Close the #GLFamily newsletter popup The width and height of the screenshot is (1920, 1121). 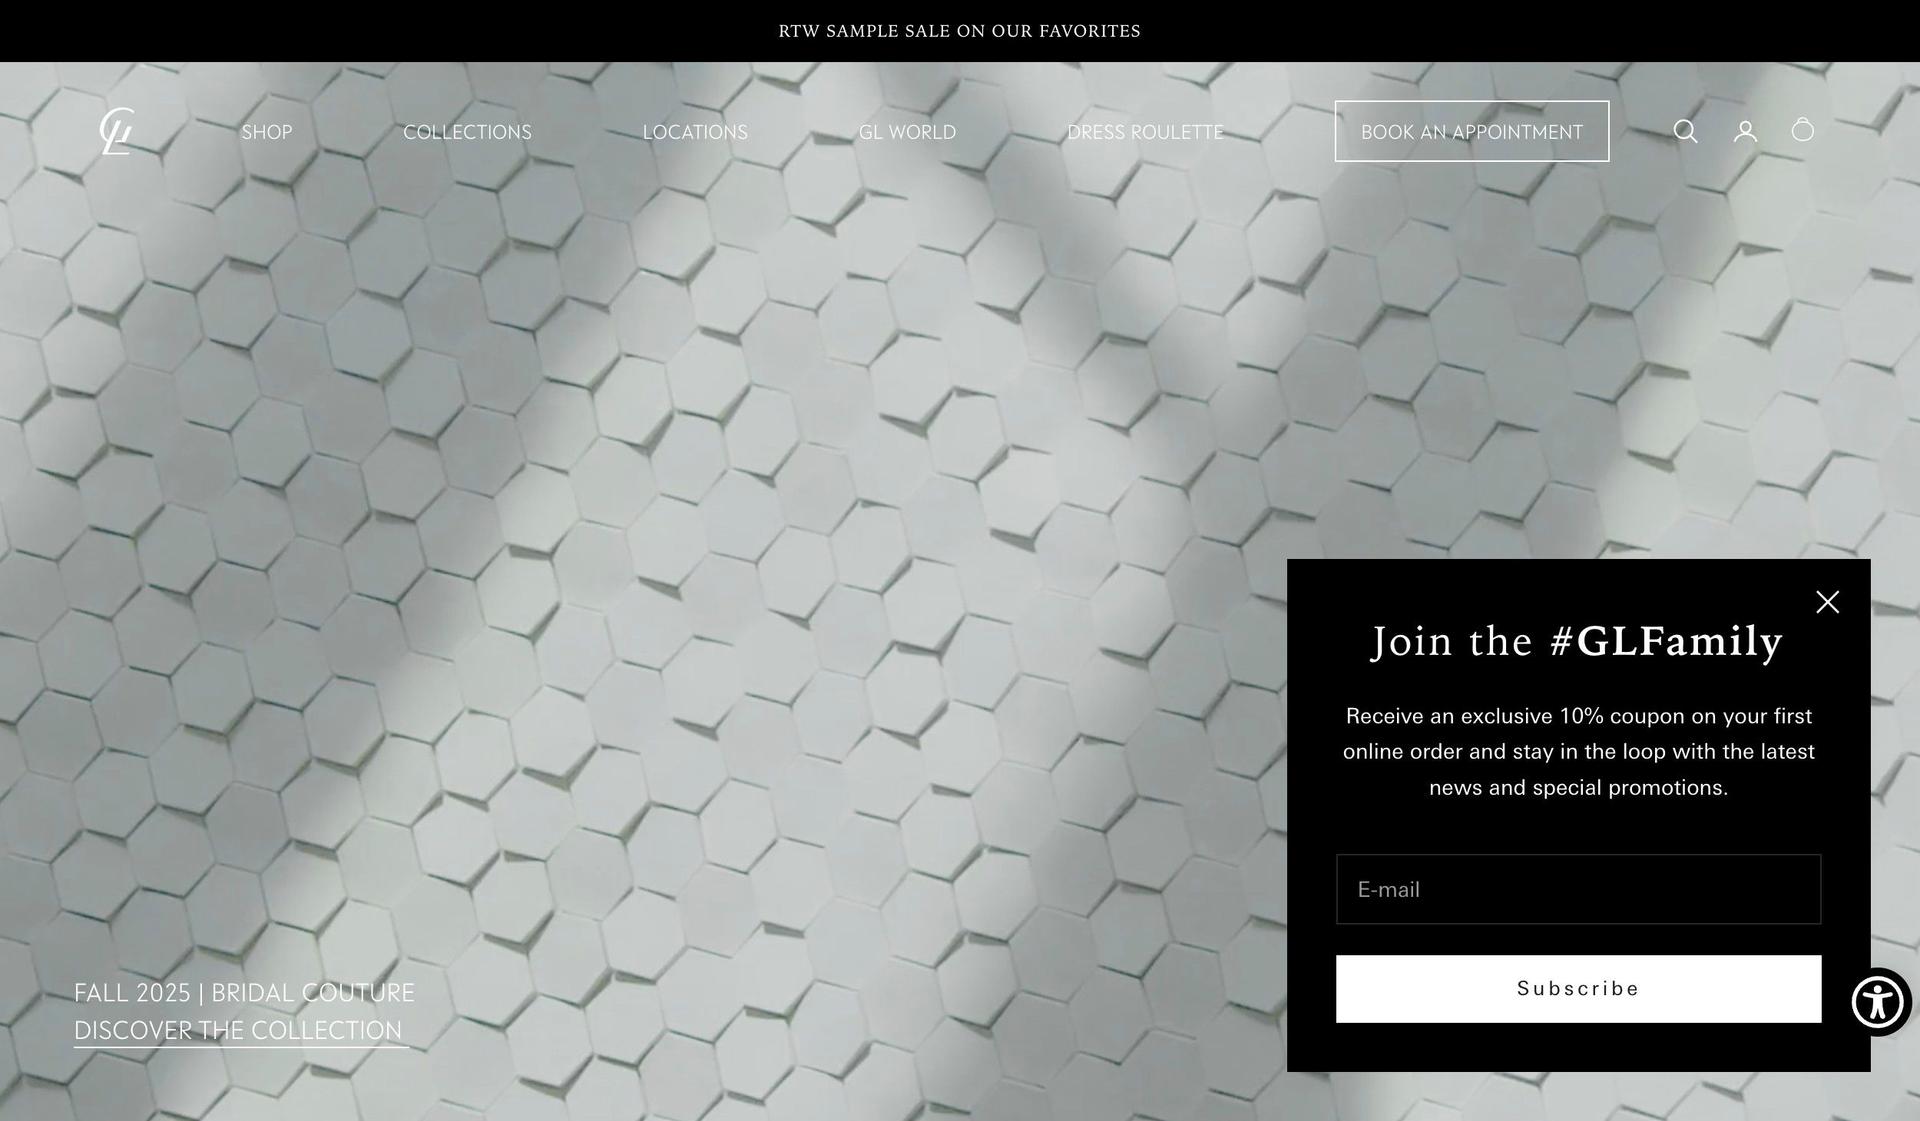[1827, 602]
